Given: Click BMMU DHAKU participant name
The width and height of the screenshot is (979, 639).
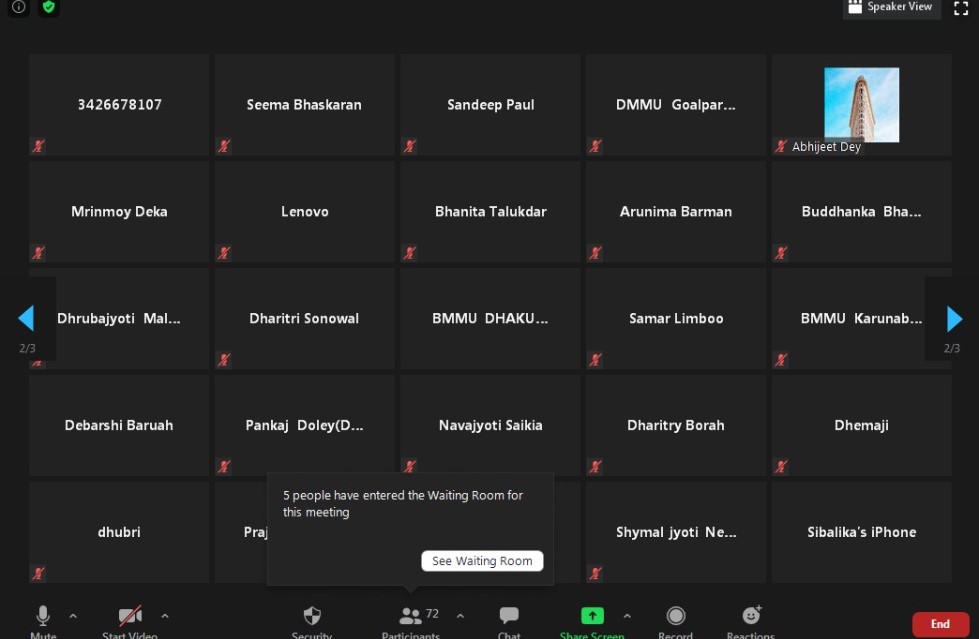Looking at the screenshot, I should 490,319.
